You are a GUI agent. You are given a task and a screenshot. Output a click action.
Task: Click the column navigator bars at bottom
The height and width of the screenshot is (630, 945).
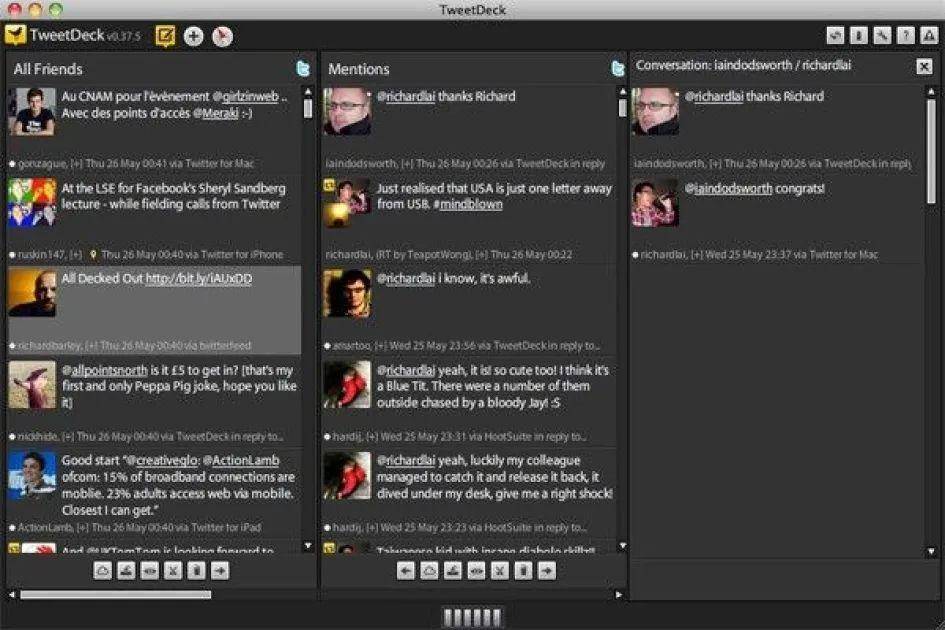pos(472,617)
